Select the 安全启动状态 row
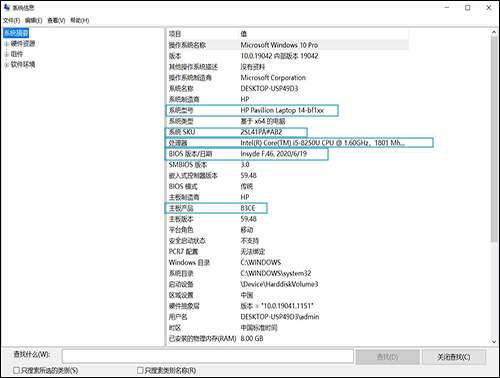Image resolution: width=500 pixels, height=378 pixels. pyautogui.click(x=288, y=241)
